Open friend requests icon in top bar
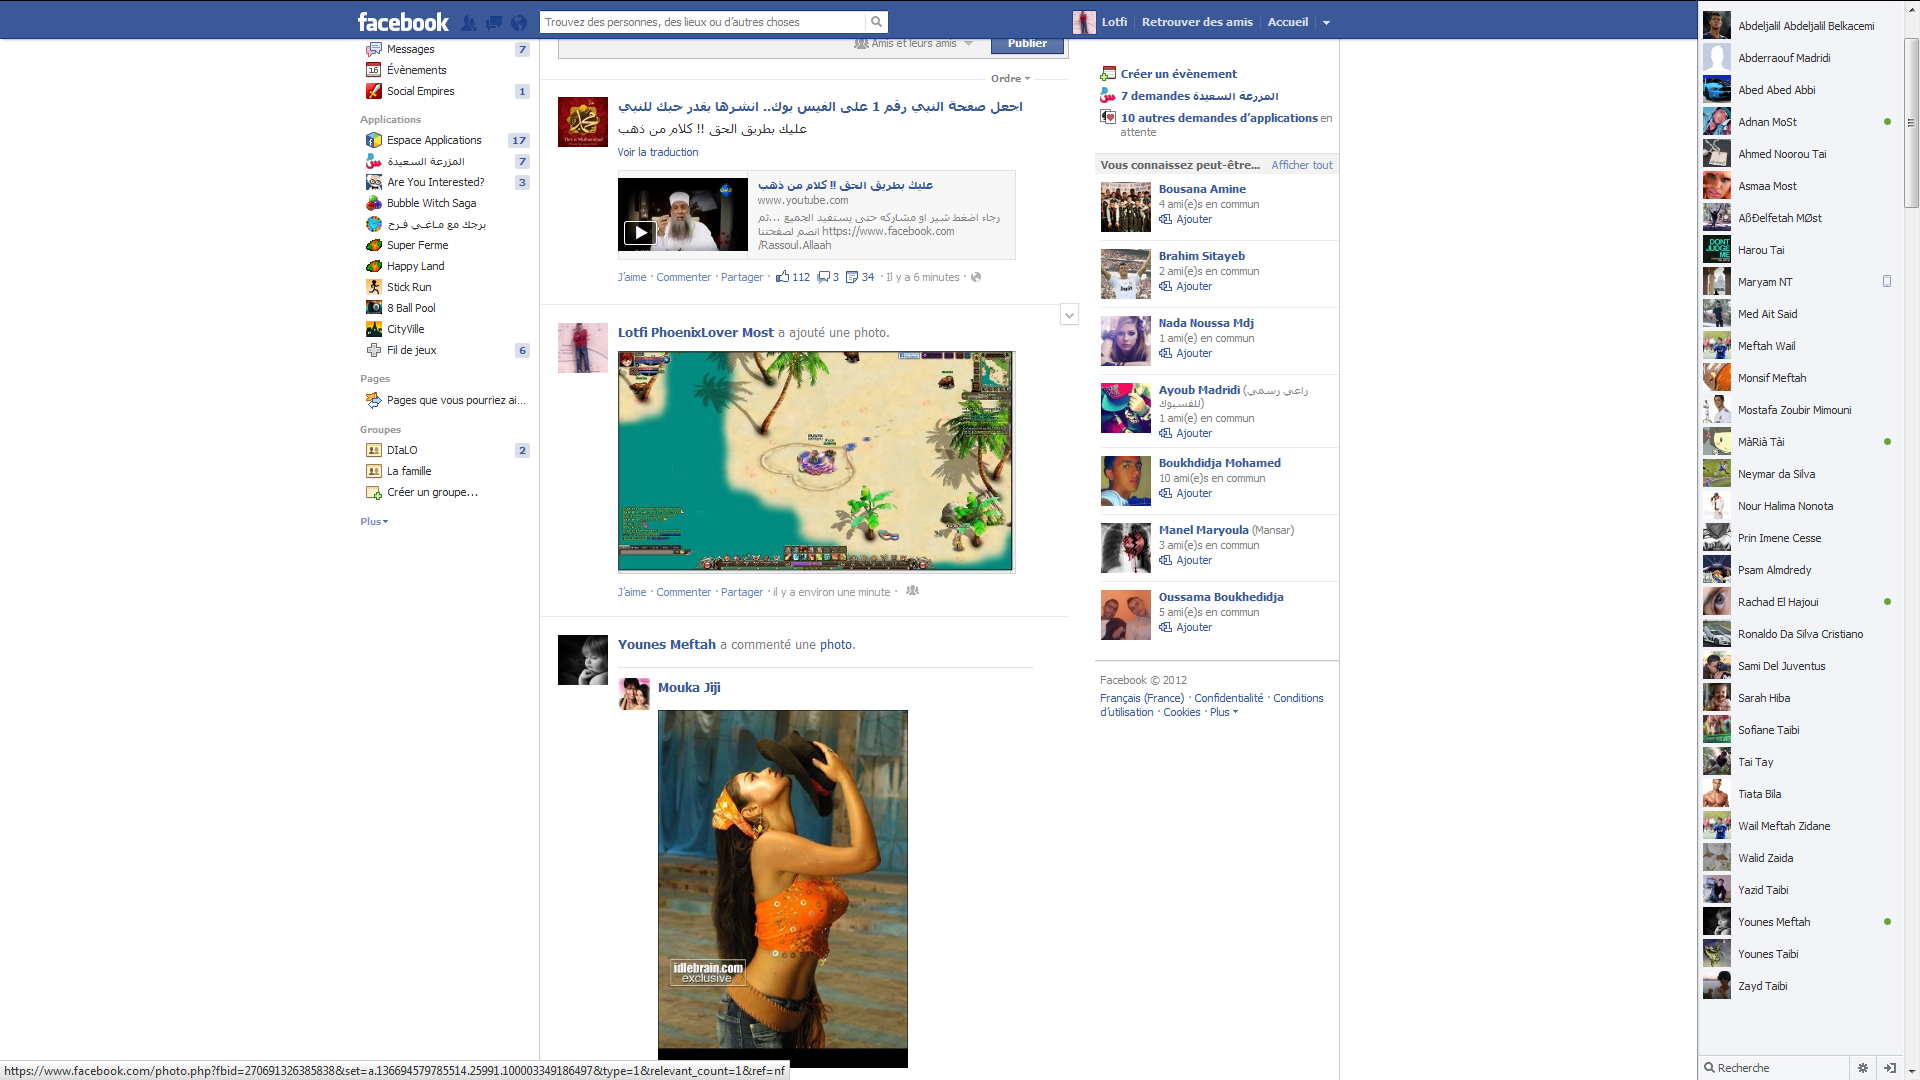This screenshot has width=1920, height=1080. 468,22
